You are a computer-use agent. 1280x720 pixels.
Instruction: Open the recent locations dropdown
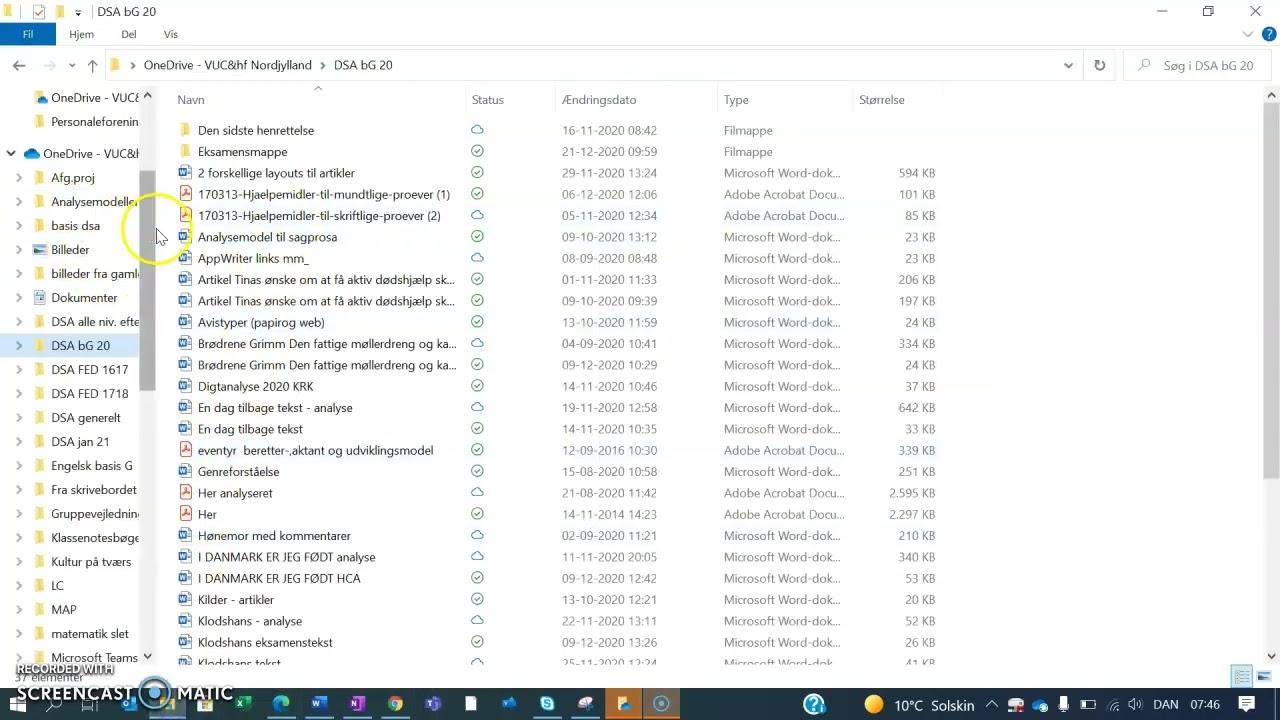[x=72, y=66]
